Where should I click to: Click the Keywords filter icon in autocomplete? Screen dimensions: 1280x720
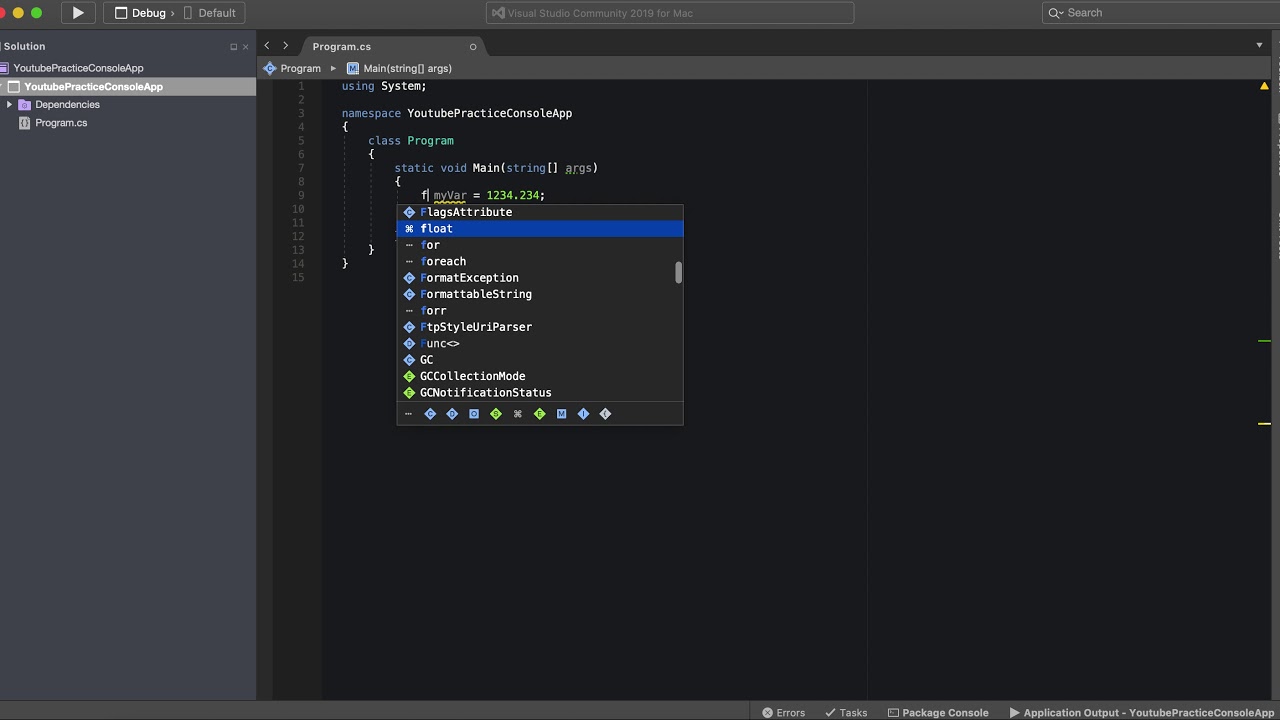coord(518,414)
